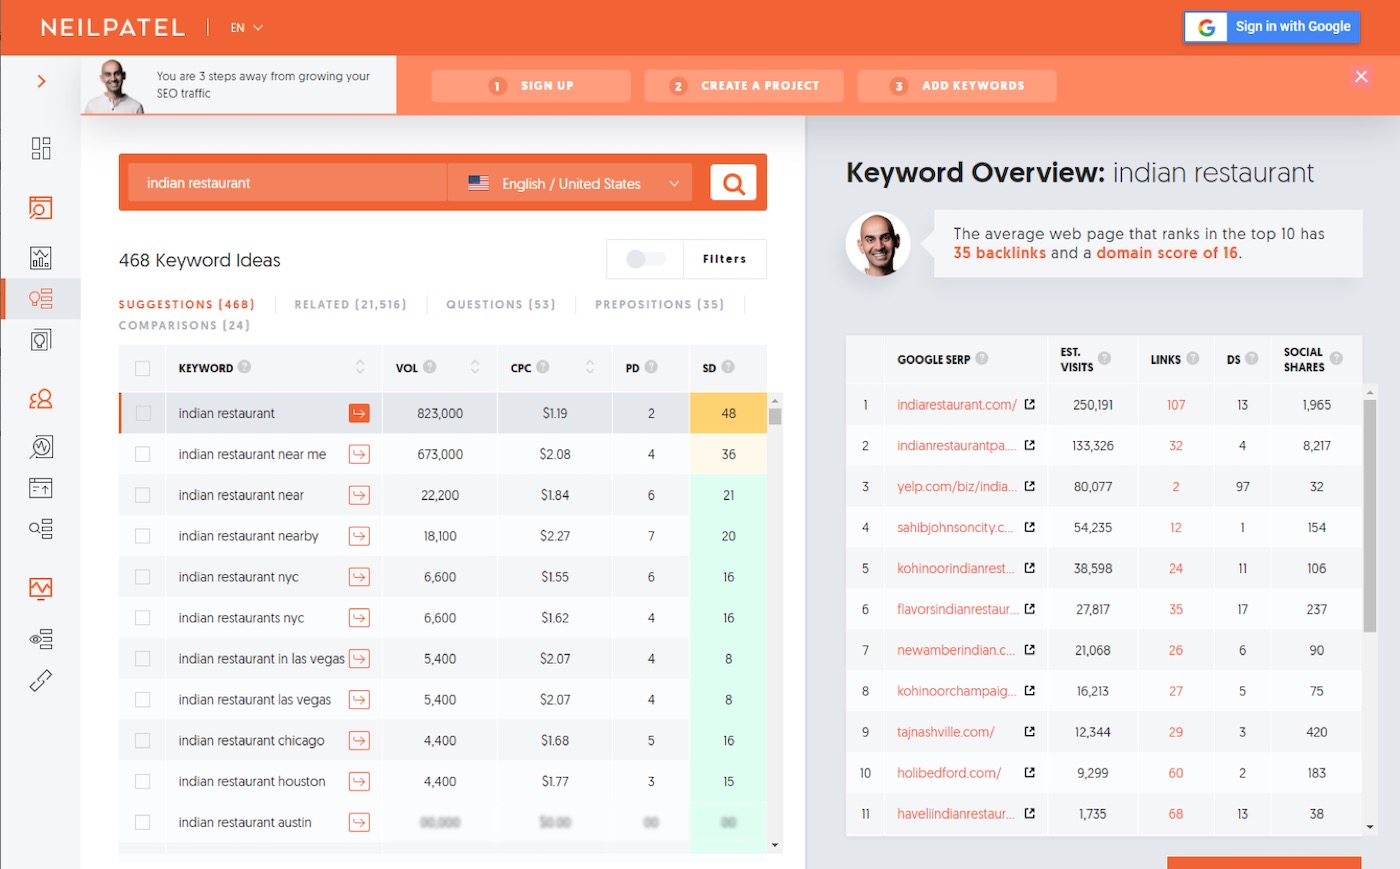
Task: Open the dashboard grid icon in the sidebar
Action: point(41,148)
